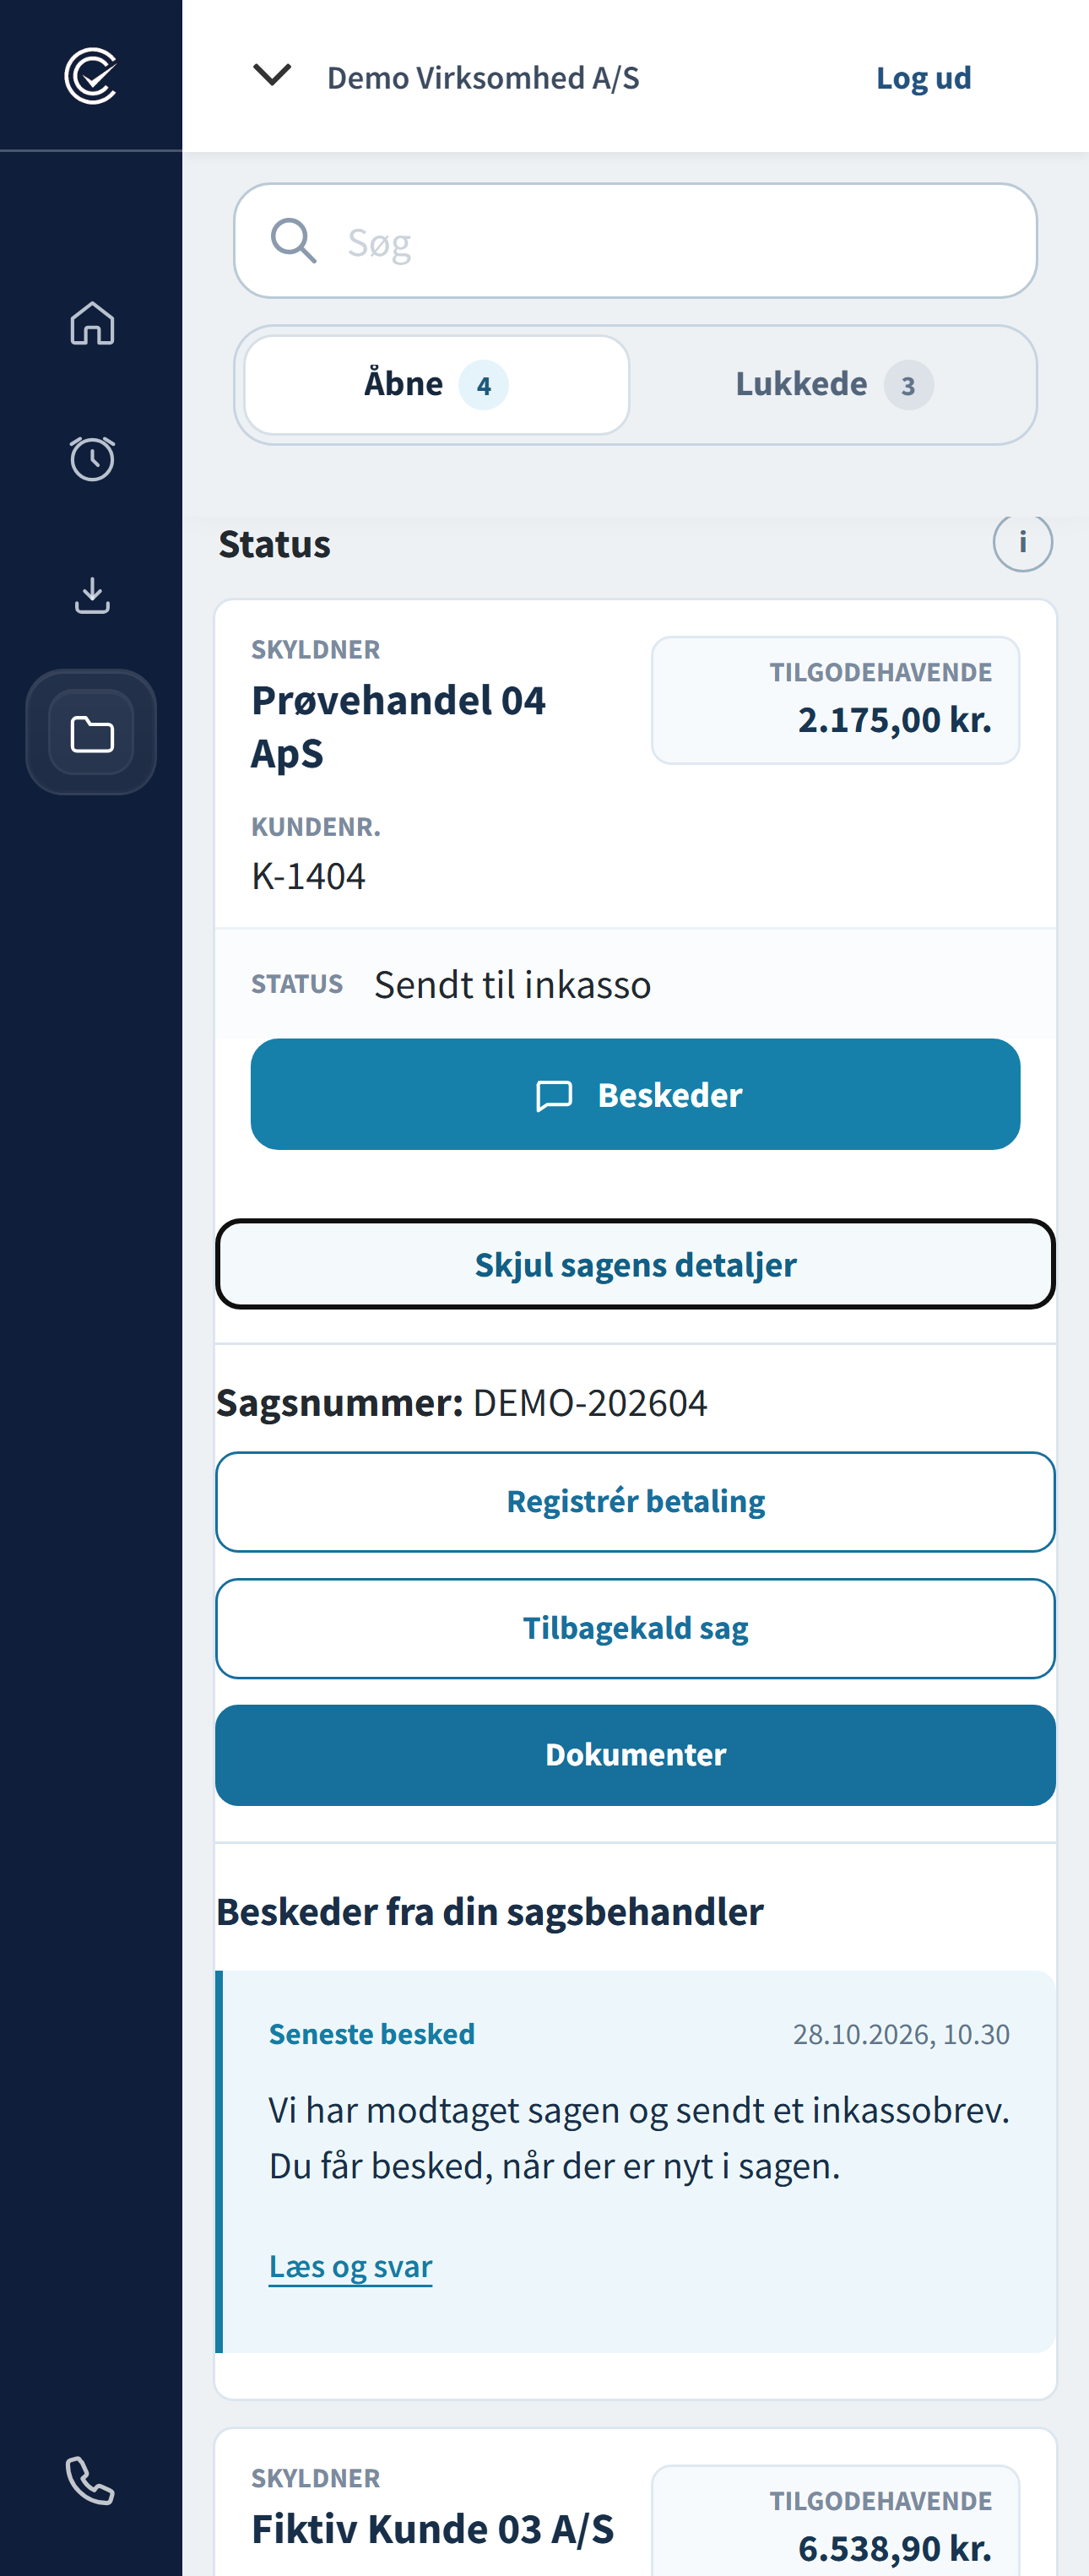Click the phone contact icon

pyautogui.click(x=91, y=2480)
